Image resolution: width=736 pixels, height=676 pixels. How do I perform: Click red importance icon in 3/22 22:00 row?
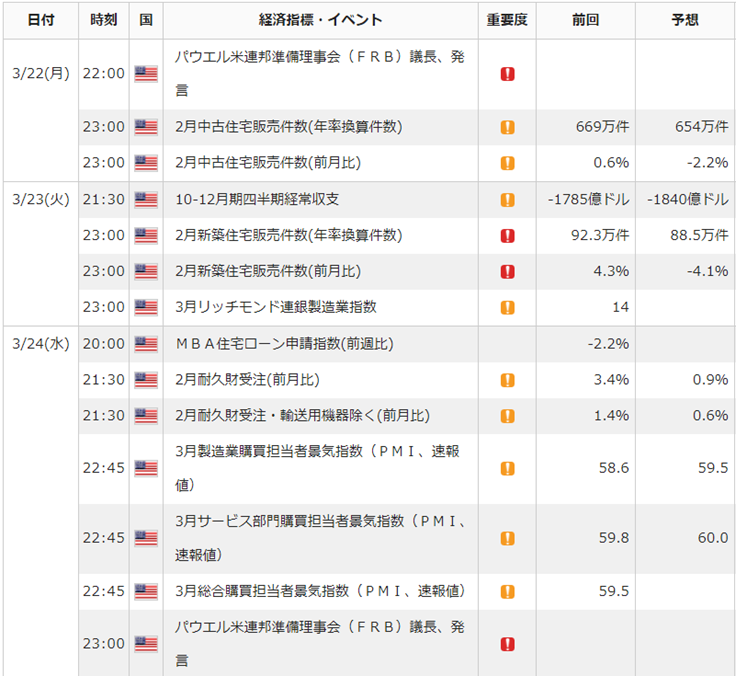coord(507,74)
